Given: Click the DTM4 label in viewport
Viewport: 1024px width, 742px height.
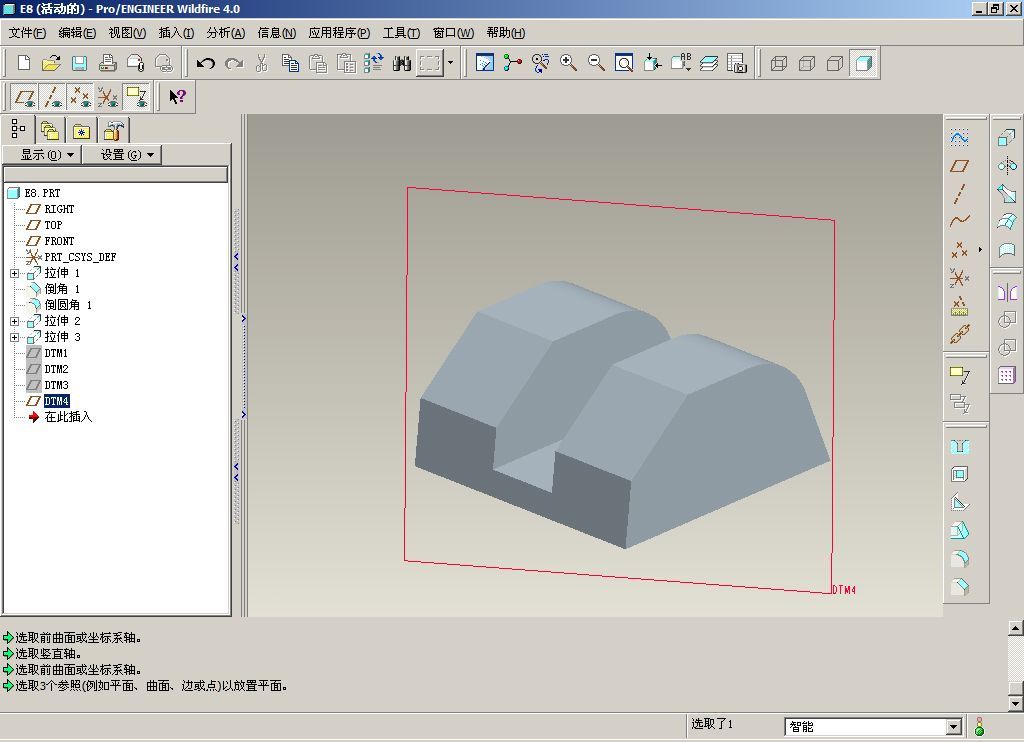Looking at the screenshot, I should [x=844, y=590].
